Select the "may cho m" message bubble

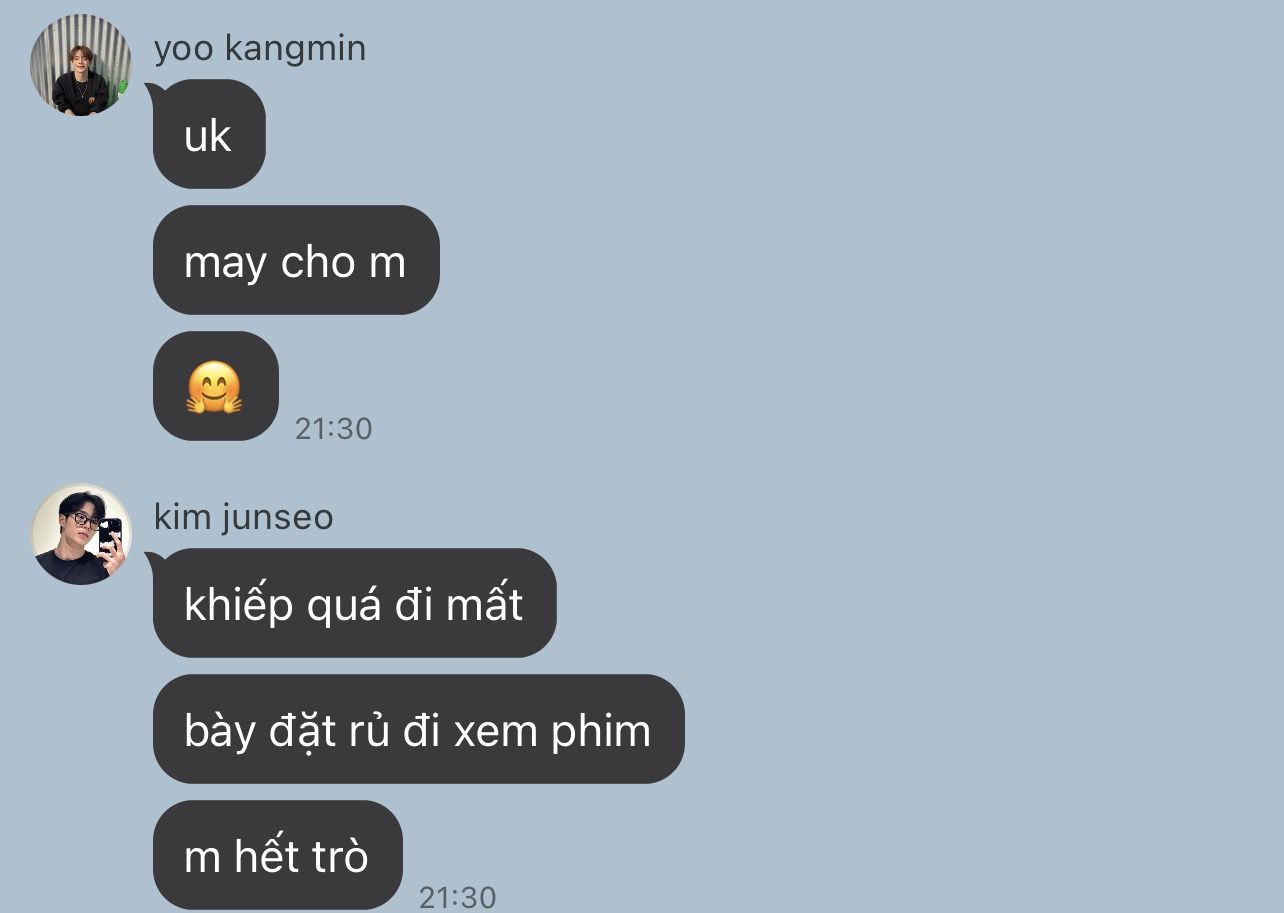296,260
